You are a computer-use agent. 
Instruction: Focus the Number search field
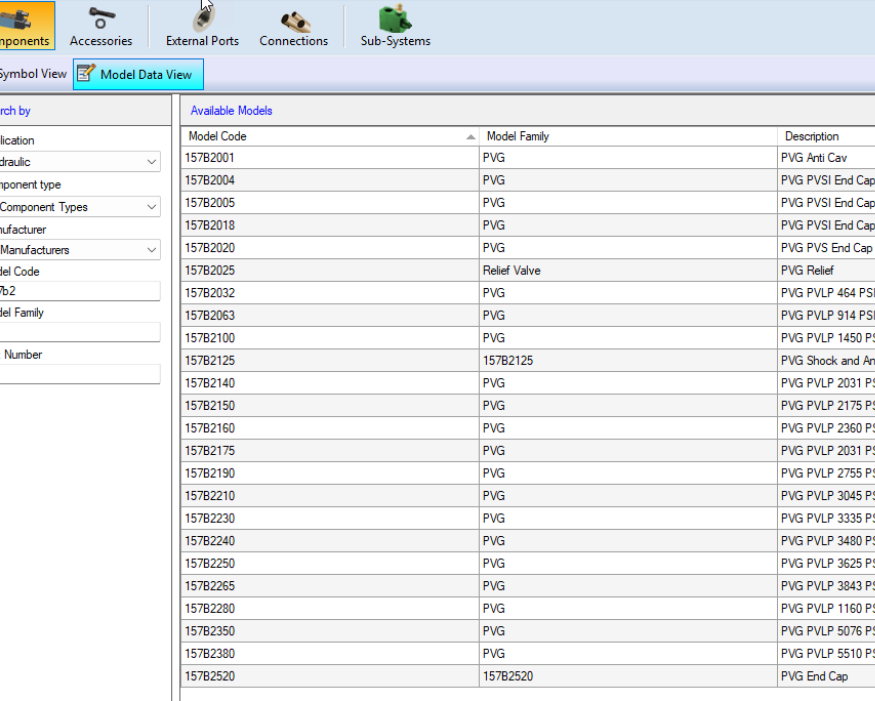click(x=80, y=374)
